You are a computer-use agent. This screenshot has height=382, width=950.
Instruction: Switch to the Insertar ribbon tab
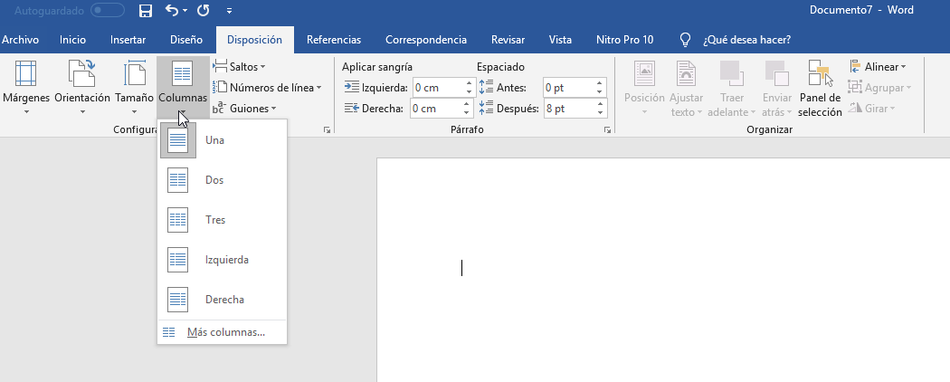coord(128,40)
